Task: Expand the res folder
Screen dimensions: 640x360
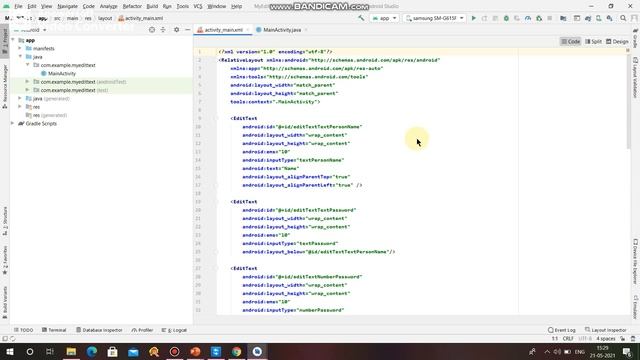Action: click(x=20, y=107)
